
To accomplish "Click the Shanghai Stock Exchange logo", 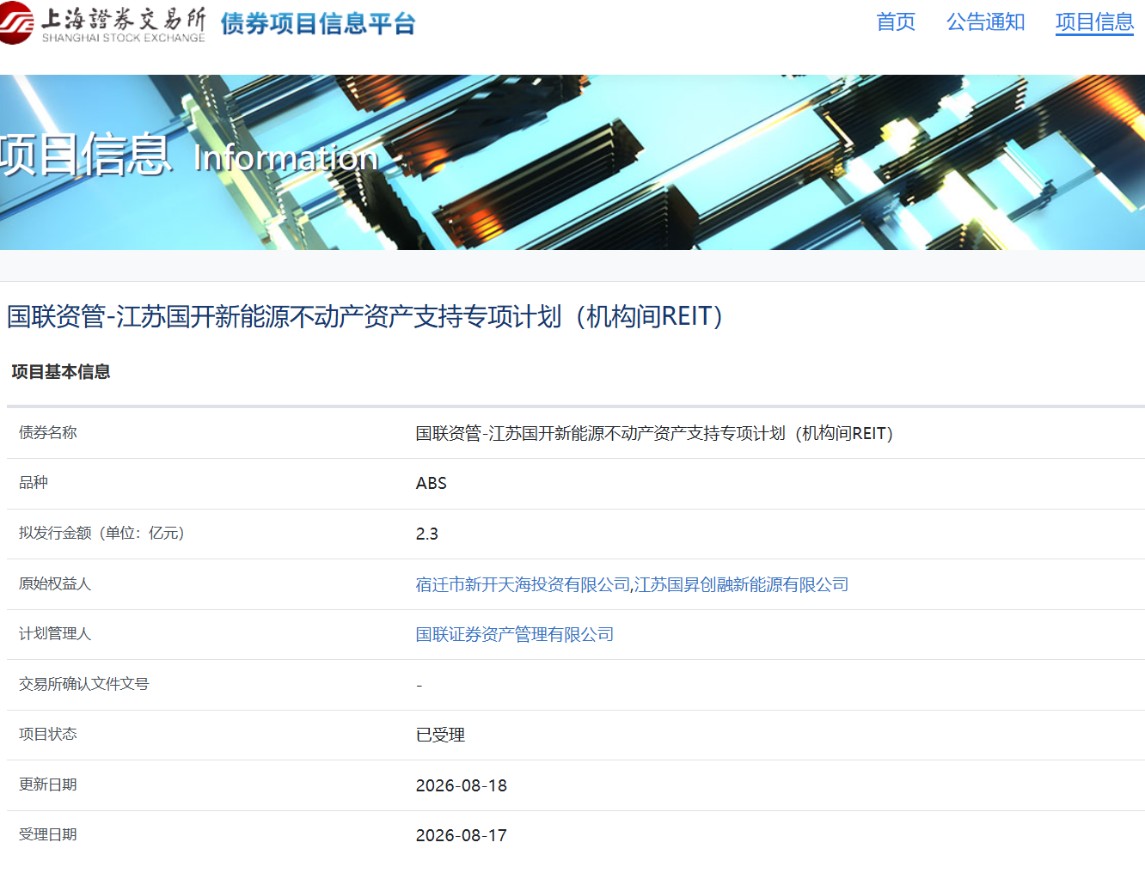I will [102, 24].
